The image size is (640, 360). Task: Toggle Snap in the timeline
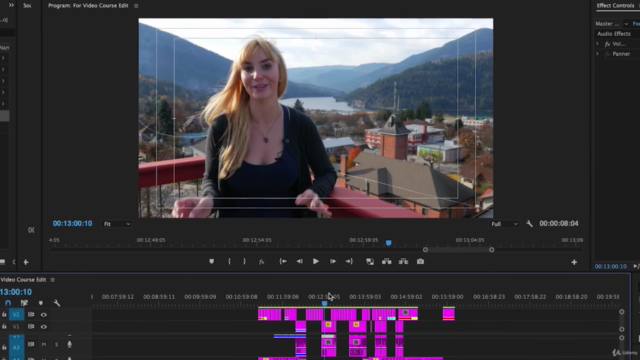[8, 303]
